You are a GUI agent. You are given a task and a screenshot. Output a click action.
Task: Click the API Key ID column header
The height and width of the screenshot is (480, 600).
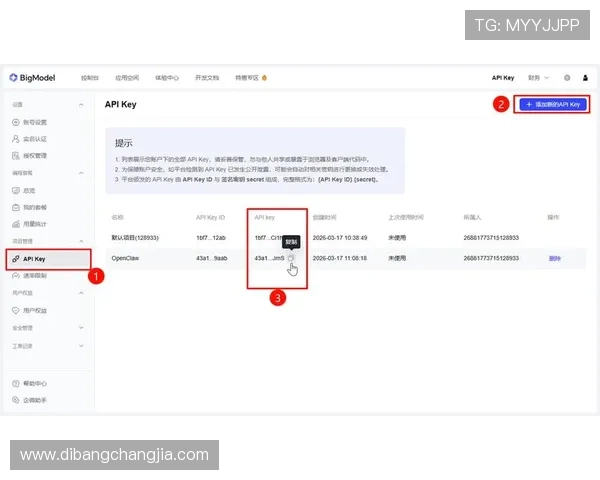210,217
